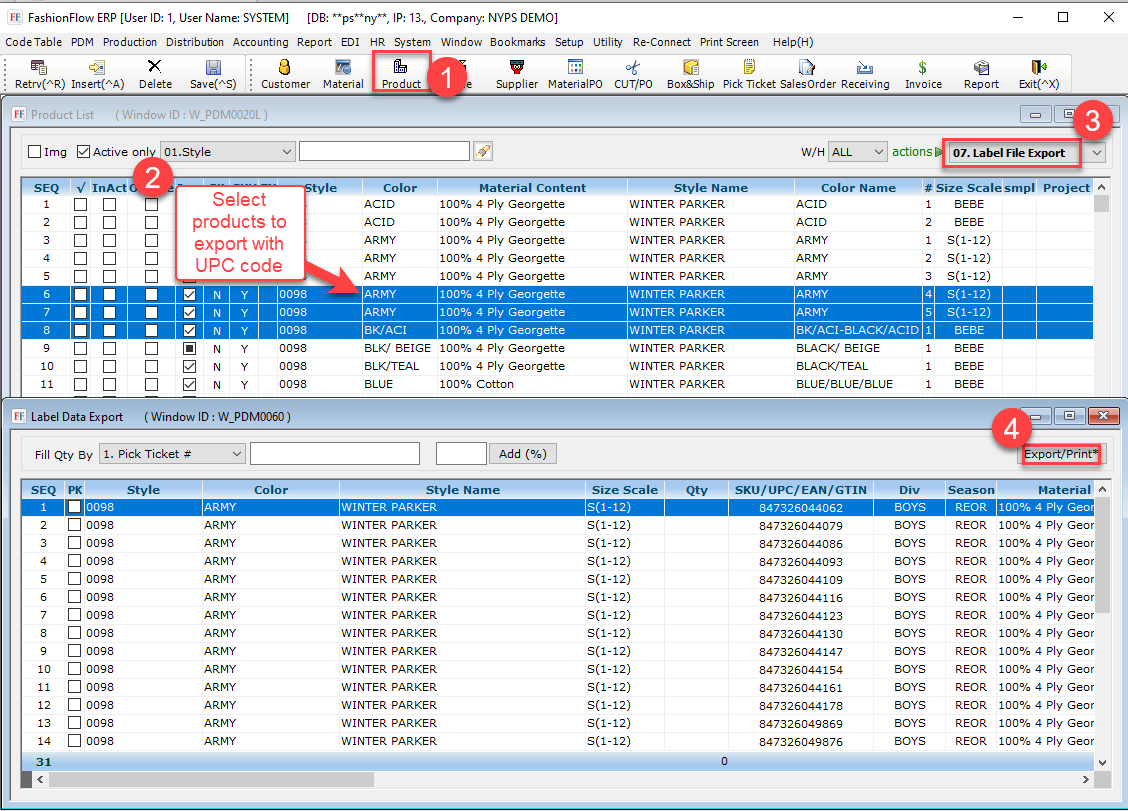Click the Add (%) button
The width and height of the screenshot is (1128, 811).
[522, 454]
